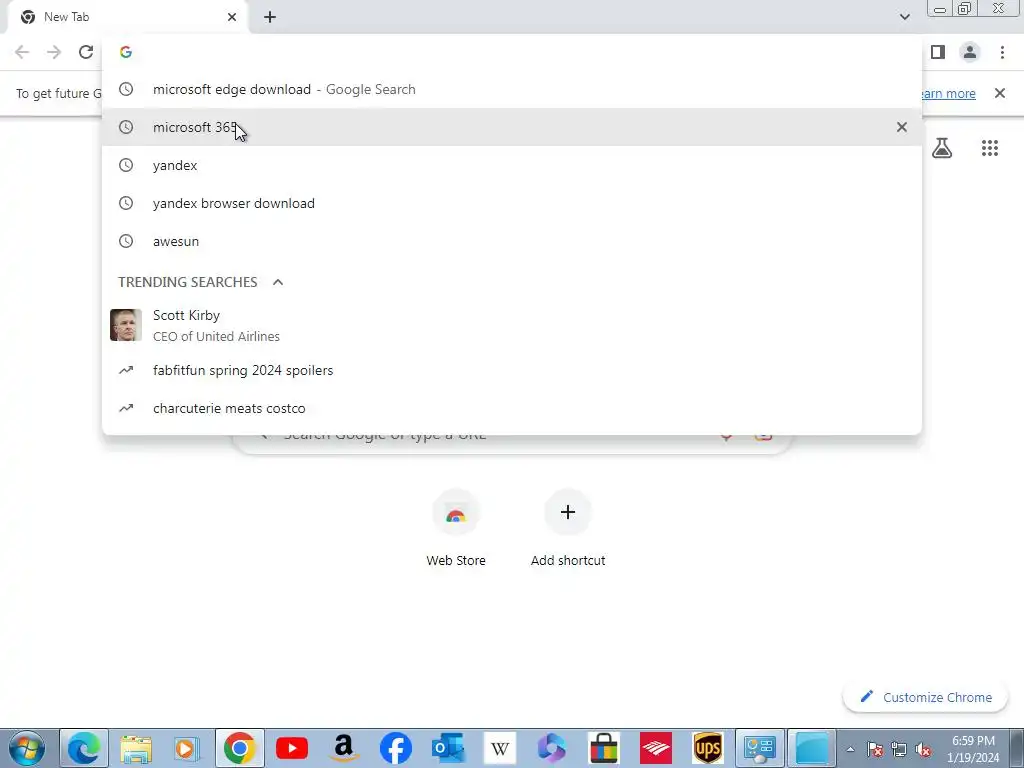This screenshot has width=1024, height=768.
Task: Toggle the side panel icon
Action: pos(938,52)
